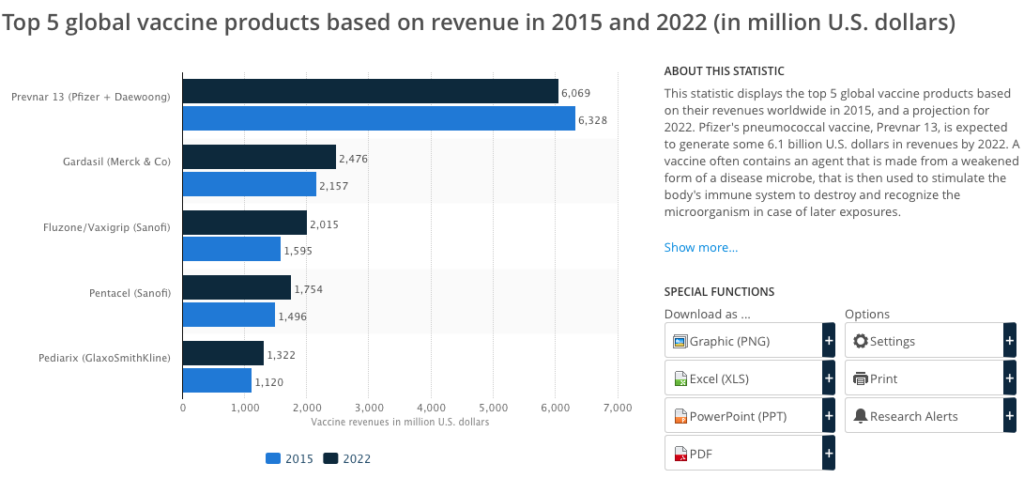Expand the plus next to PDF
The width and height of the screenshot is (1024, 494).
coord(829,453)
